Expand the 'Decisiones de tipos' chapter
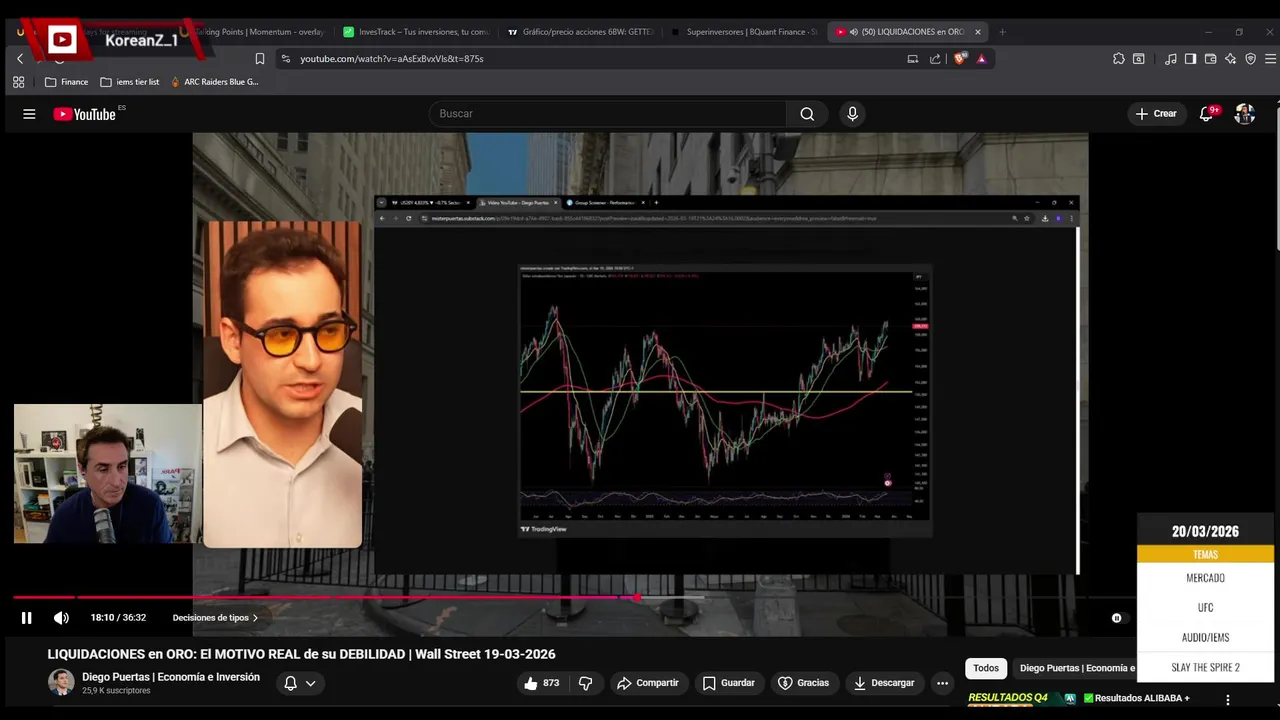Viewport: 1280px width, 720px height. tap(215, 618)
